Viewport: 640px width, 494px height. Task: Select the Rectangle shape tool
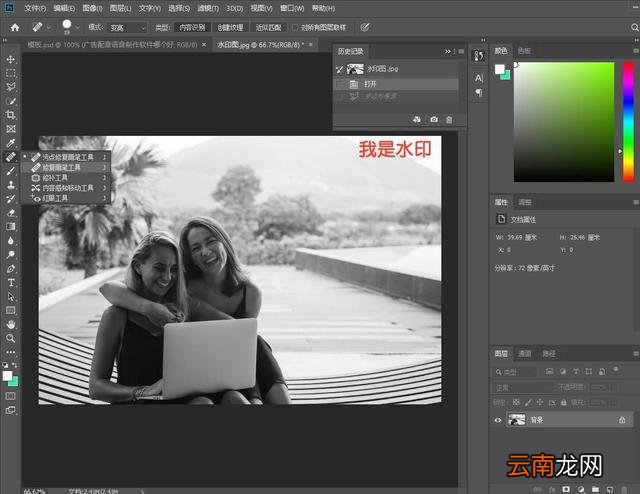11,311
